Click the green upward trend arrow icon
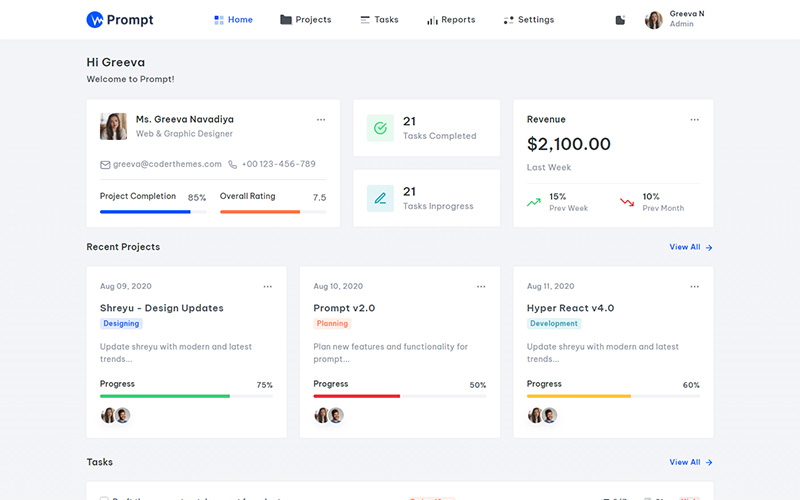This screenshot has height=500, width=800. point(535,202)
